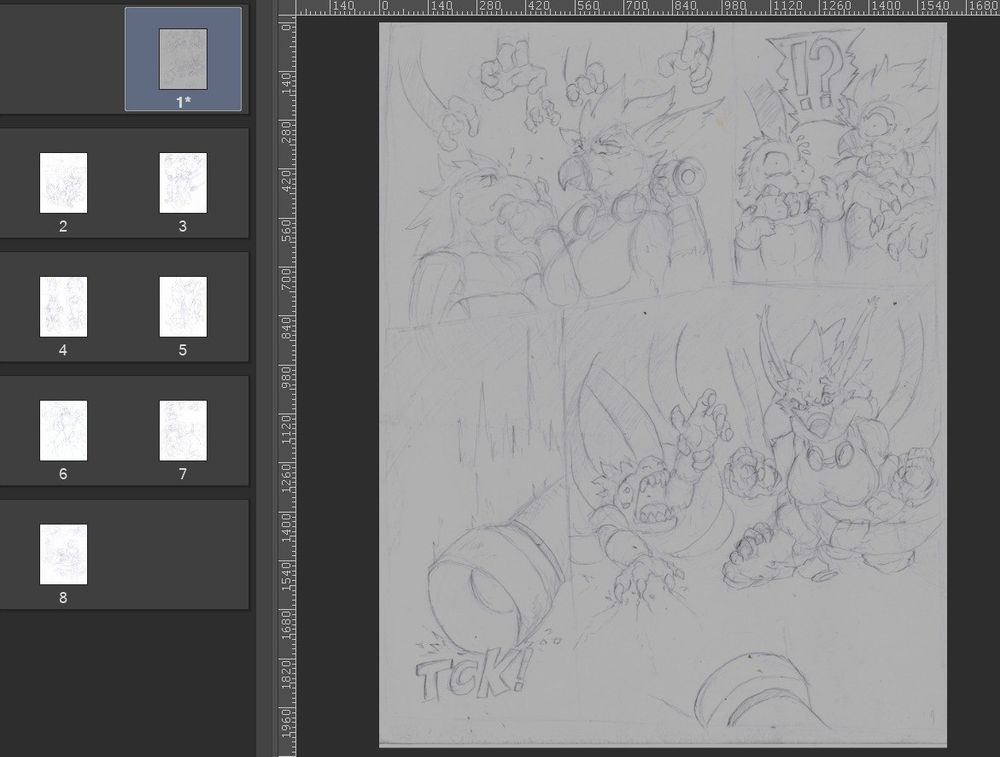Open page 8 thumbnail
Image resolution: width=1000 pixels, height=757 pixels.
tap(63, 554)
